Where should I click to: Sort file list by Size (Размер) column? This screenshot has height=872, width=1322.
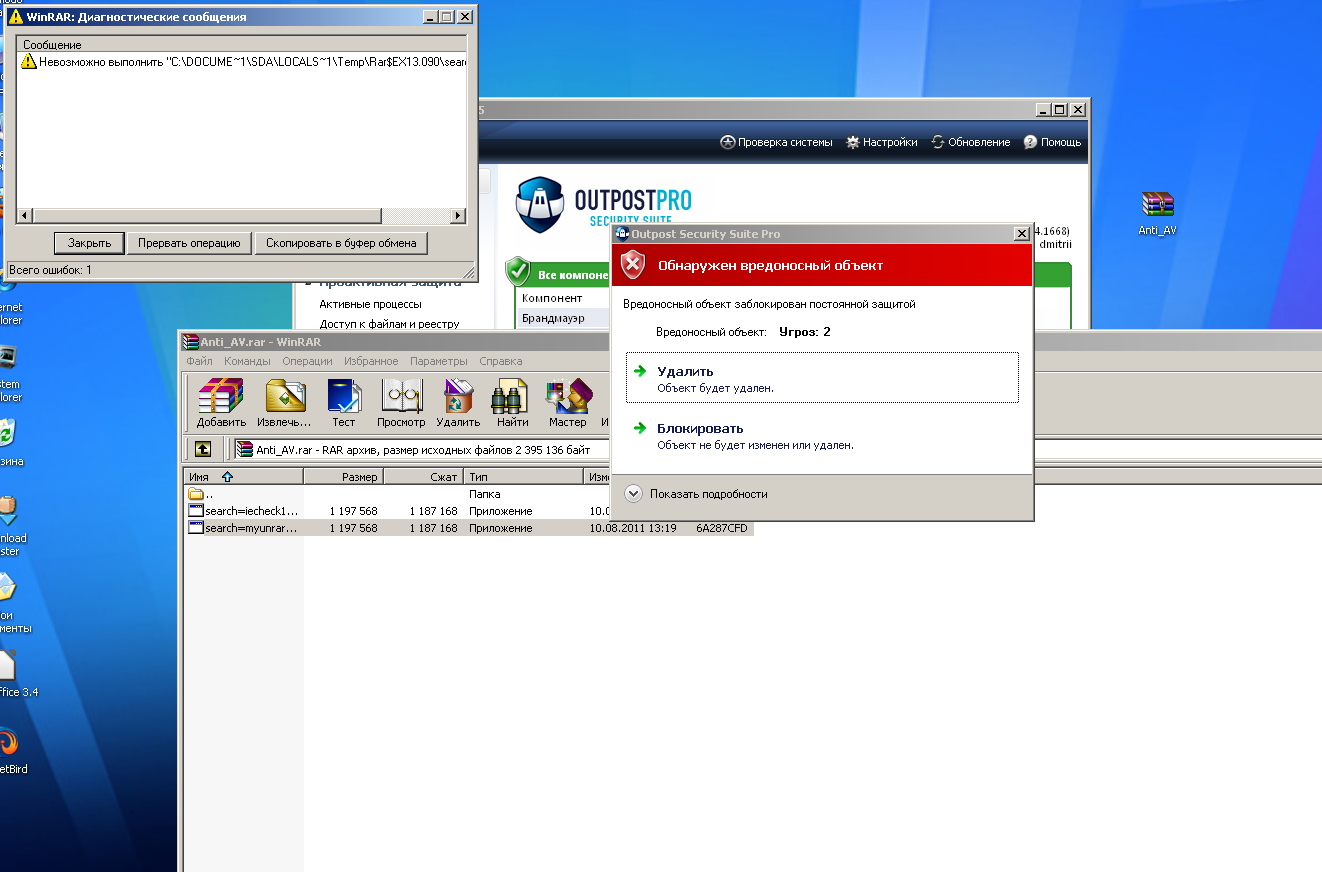coord(343,477)
